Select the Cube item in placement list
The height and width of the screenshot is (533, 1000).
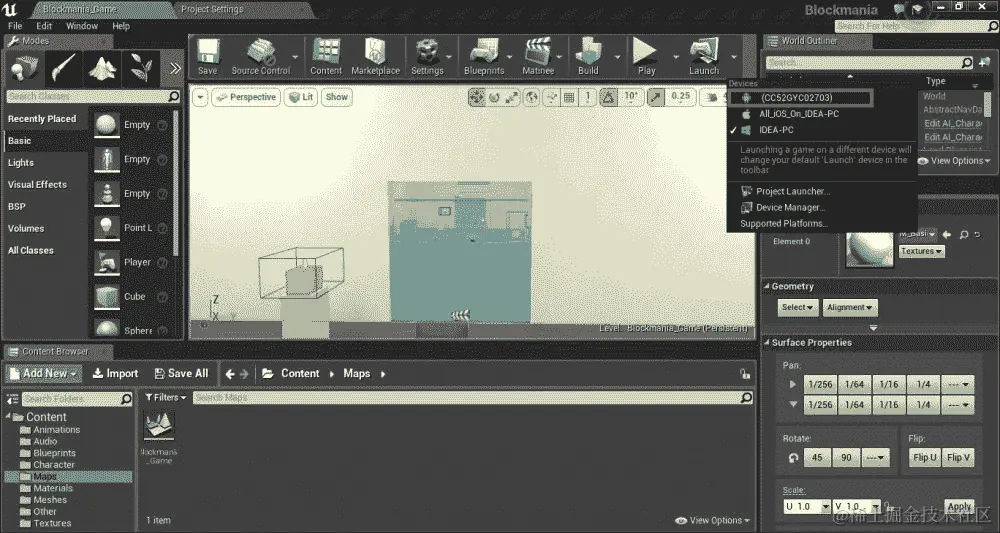pyautogui.click(x=131, y=296)
